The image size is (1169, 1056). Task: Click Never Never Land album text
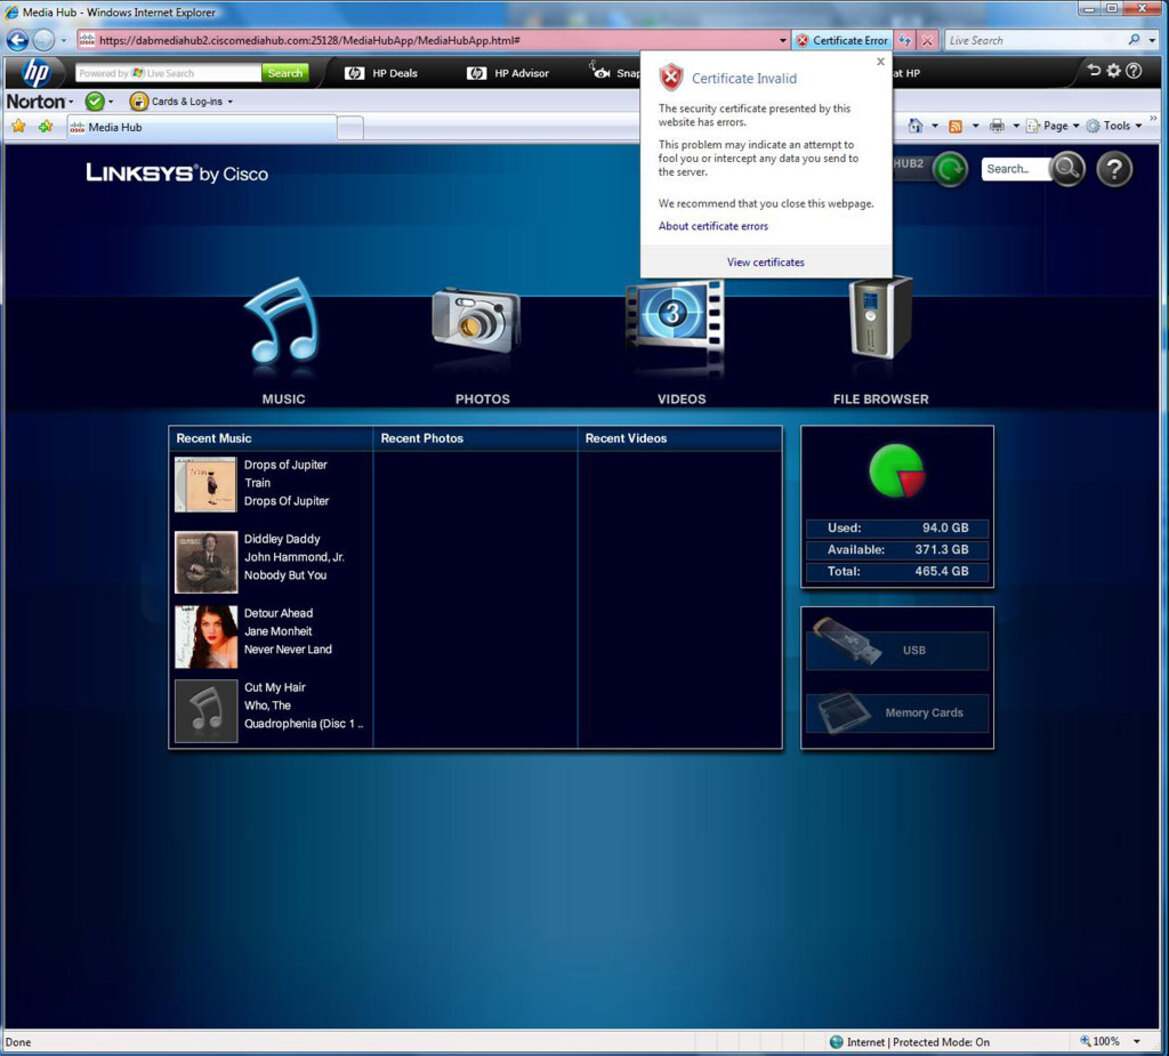(x=288, y=650)
